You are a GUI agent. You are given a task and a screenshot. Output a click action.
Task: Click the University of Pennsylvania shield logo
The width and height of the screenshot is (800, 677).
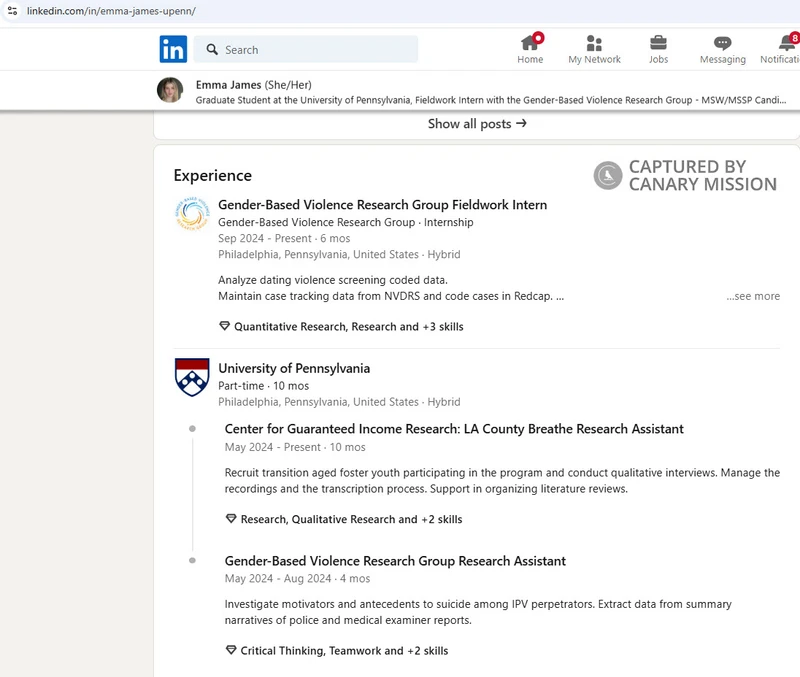[192, 377]
